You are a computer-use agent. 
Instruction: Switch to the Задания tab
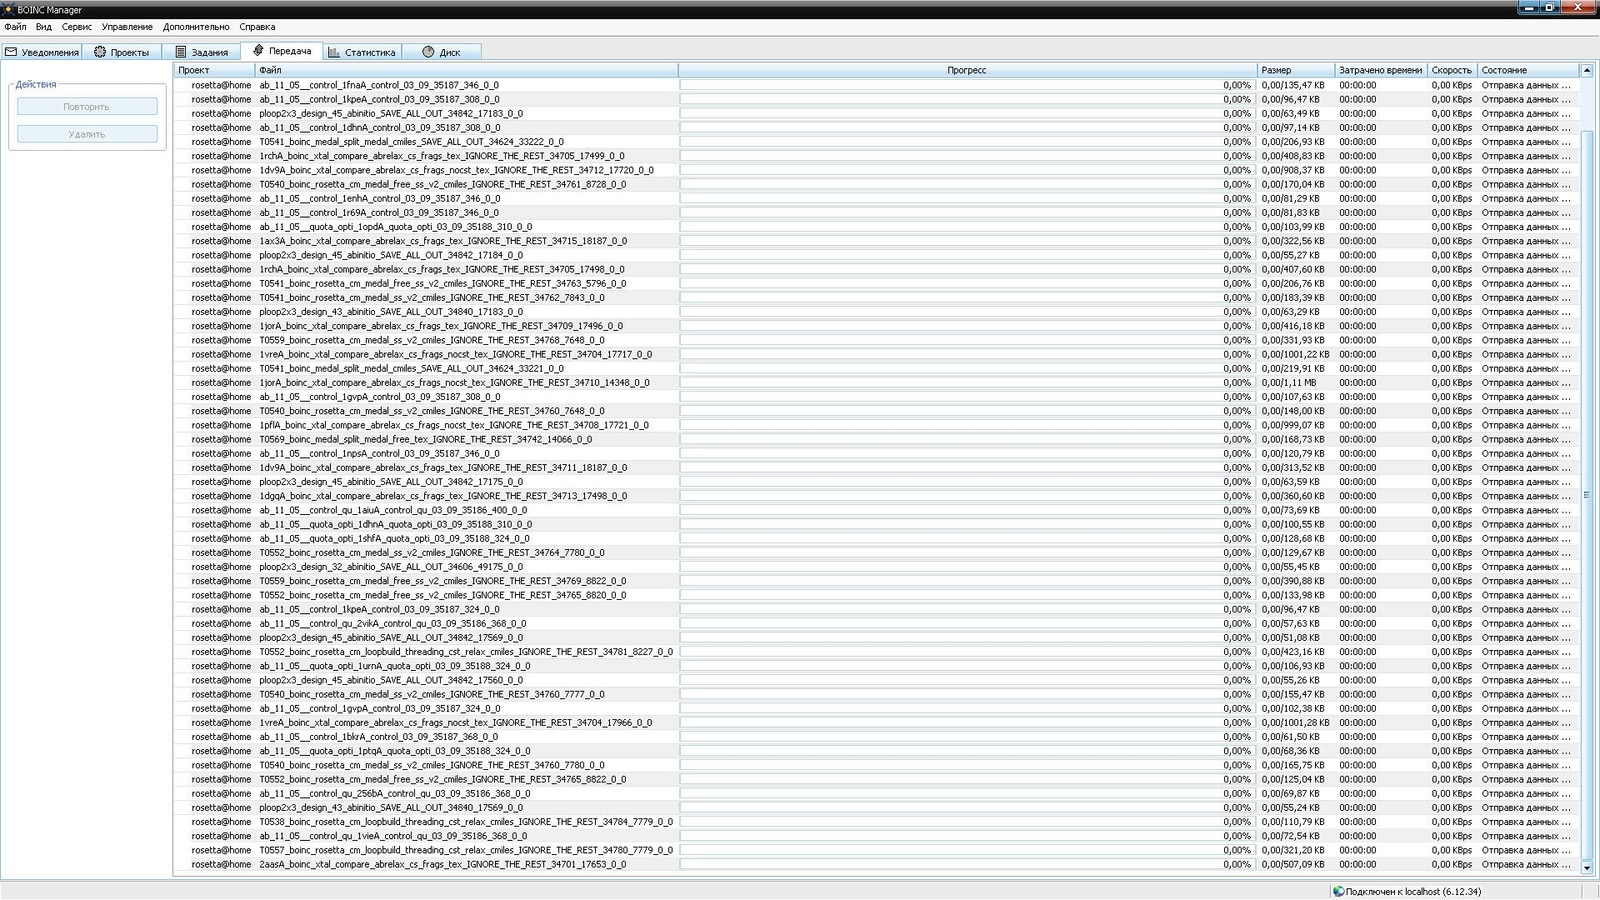pyautogui.click(x=201, y=52)
